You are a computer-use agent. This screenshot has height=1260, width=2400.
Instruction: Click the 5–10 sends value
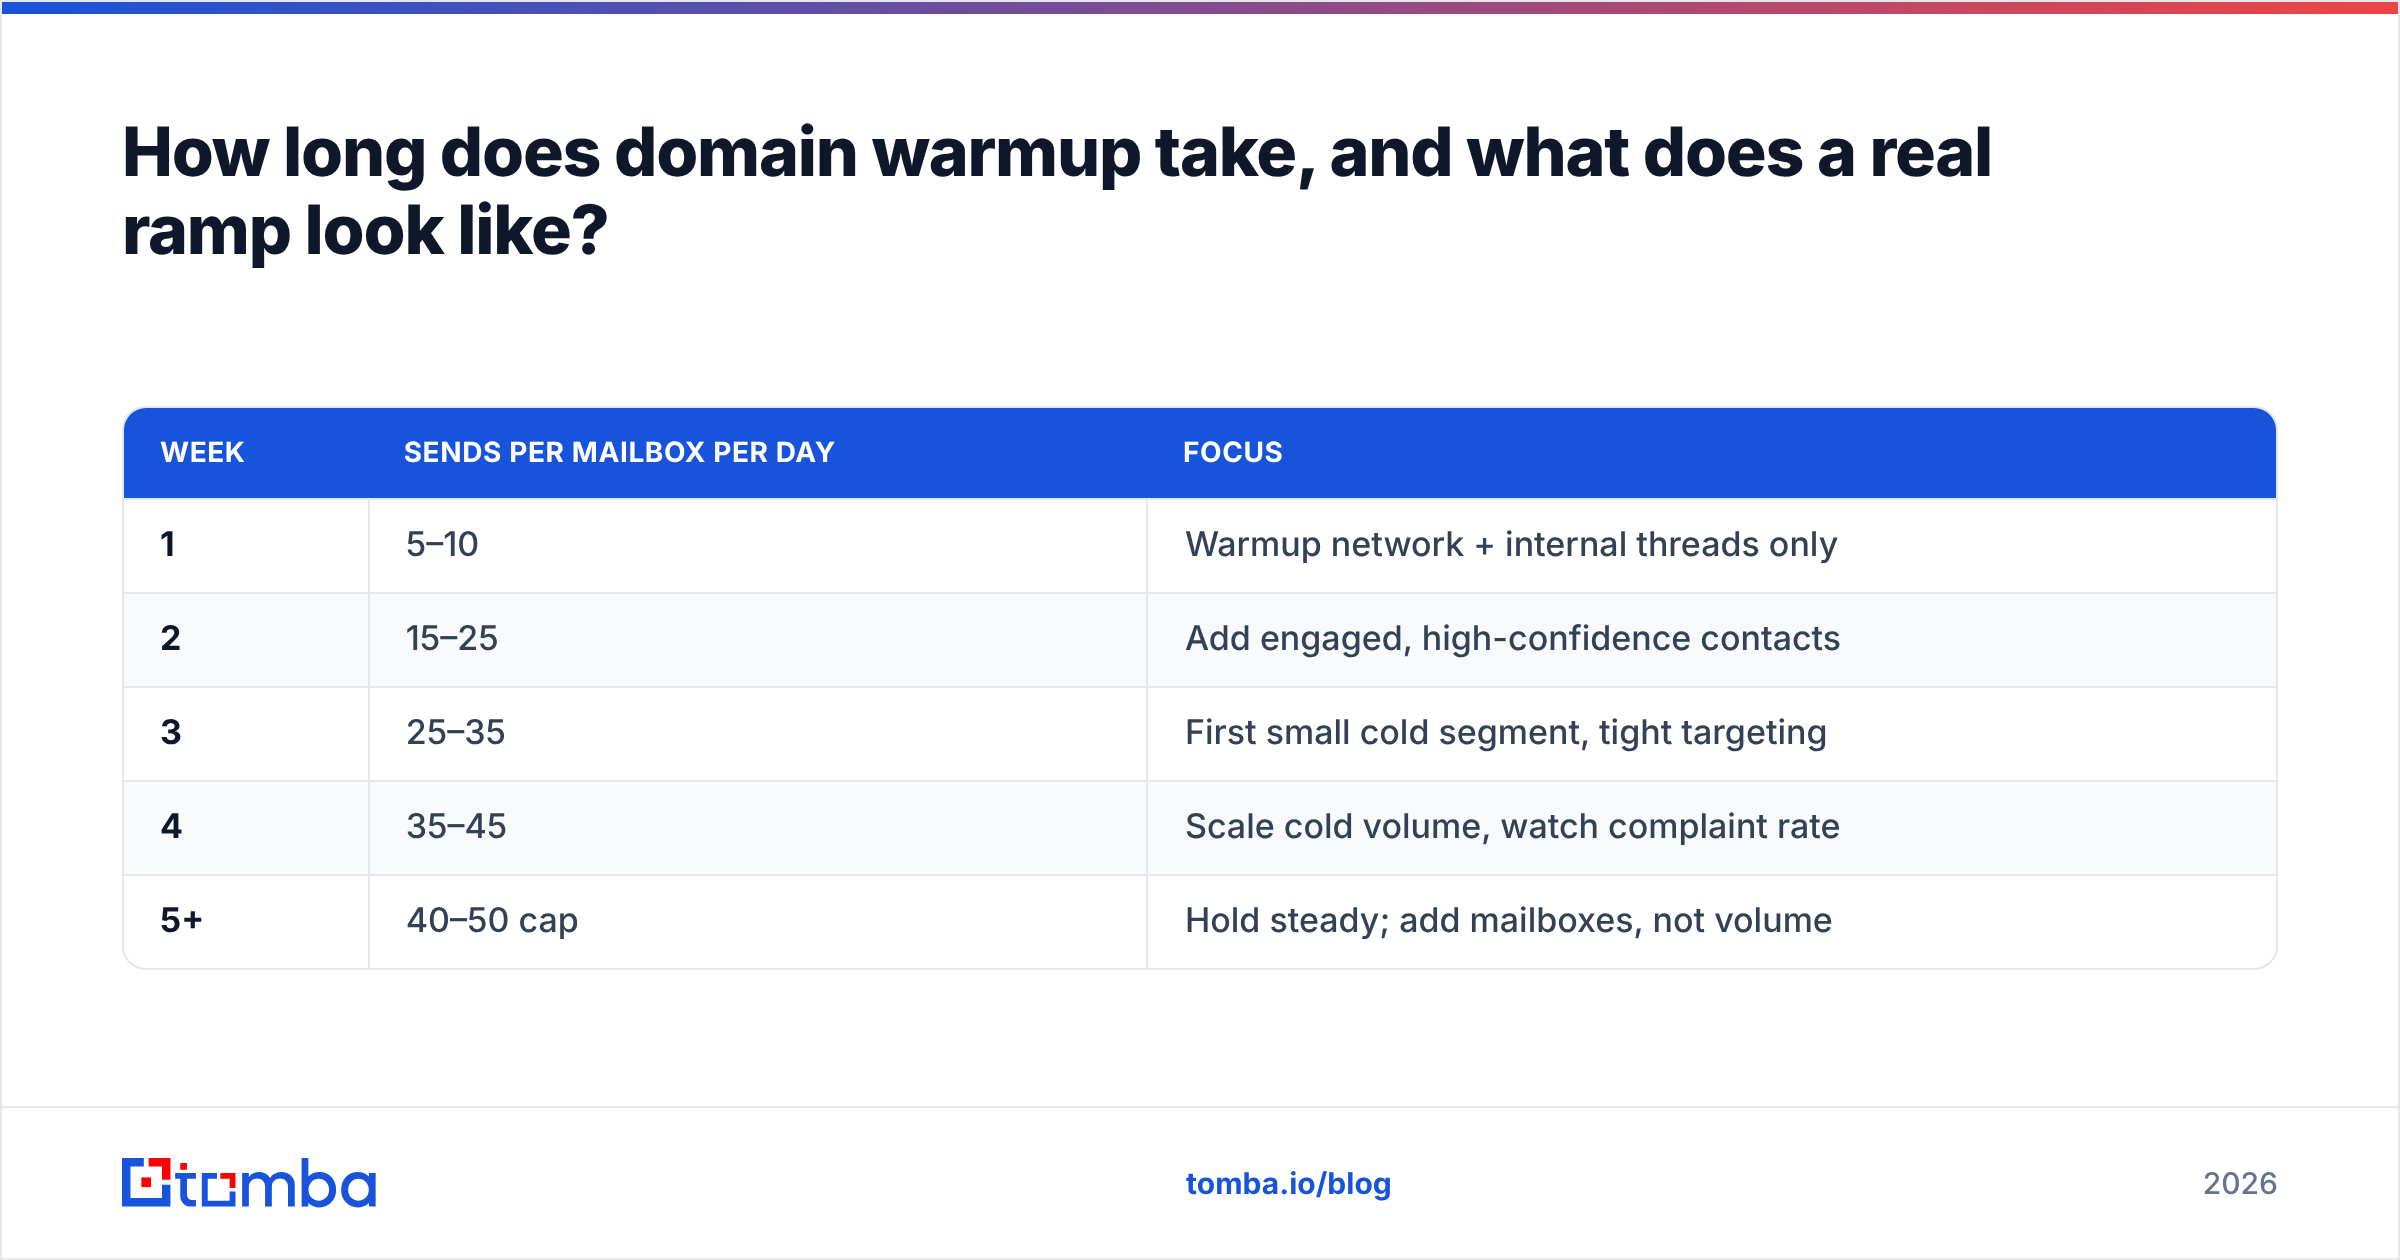(442, 544)
